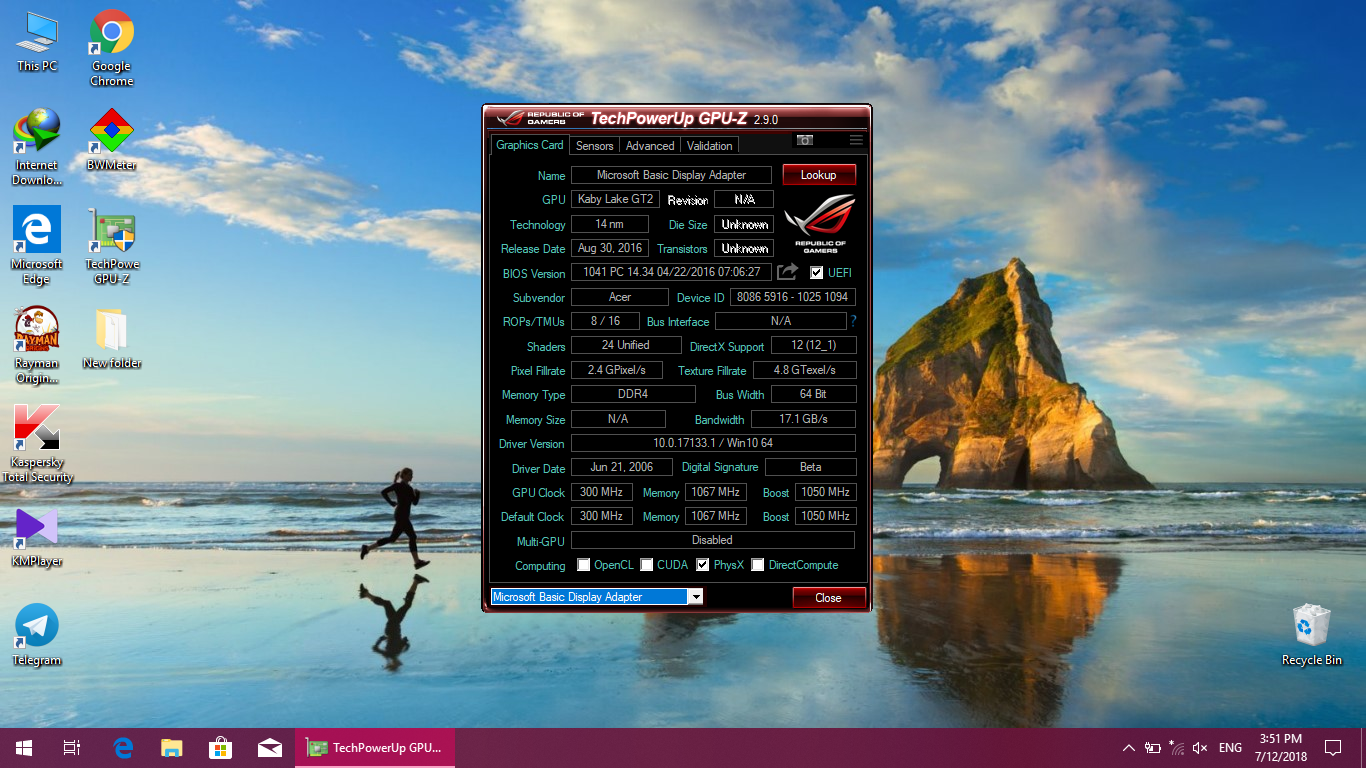
Task: Launch Rayman Origins desktop shortcut
Action: tap(37, 345)
